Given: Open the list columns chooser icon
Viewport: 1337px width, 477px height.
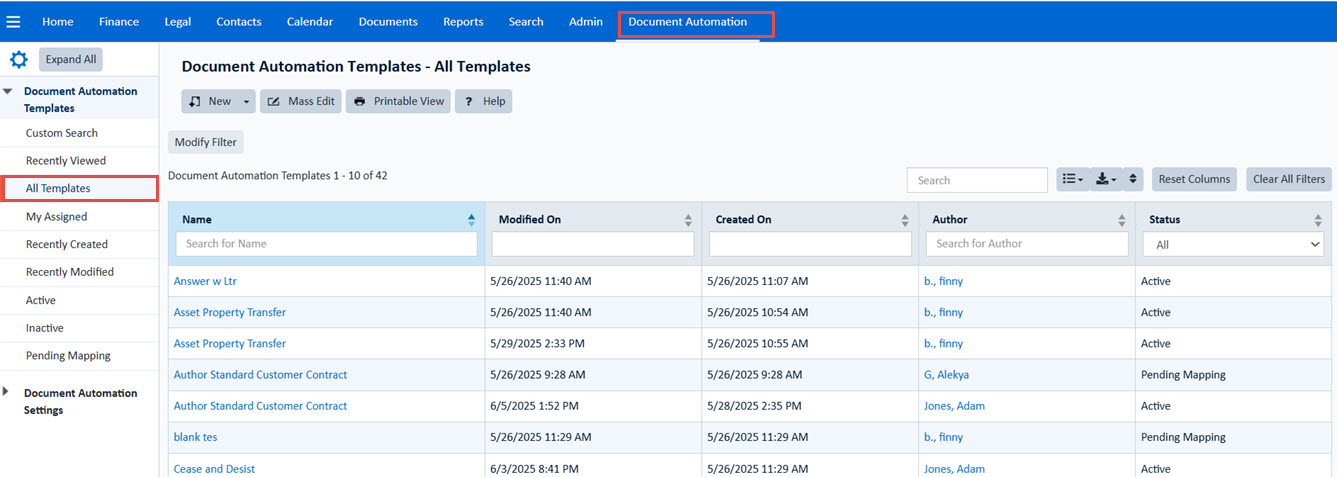Looking at the screenshot, I should click(1072, 179).
